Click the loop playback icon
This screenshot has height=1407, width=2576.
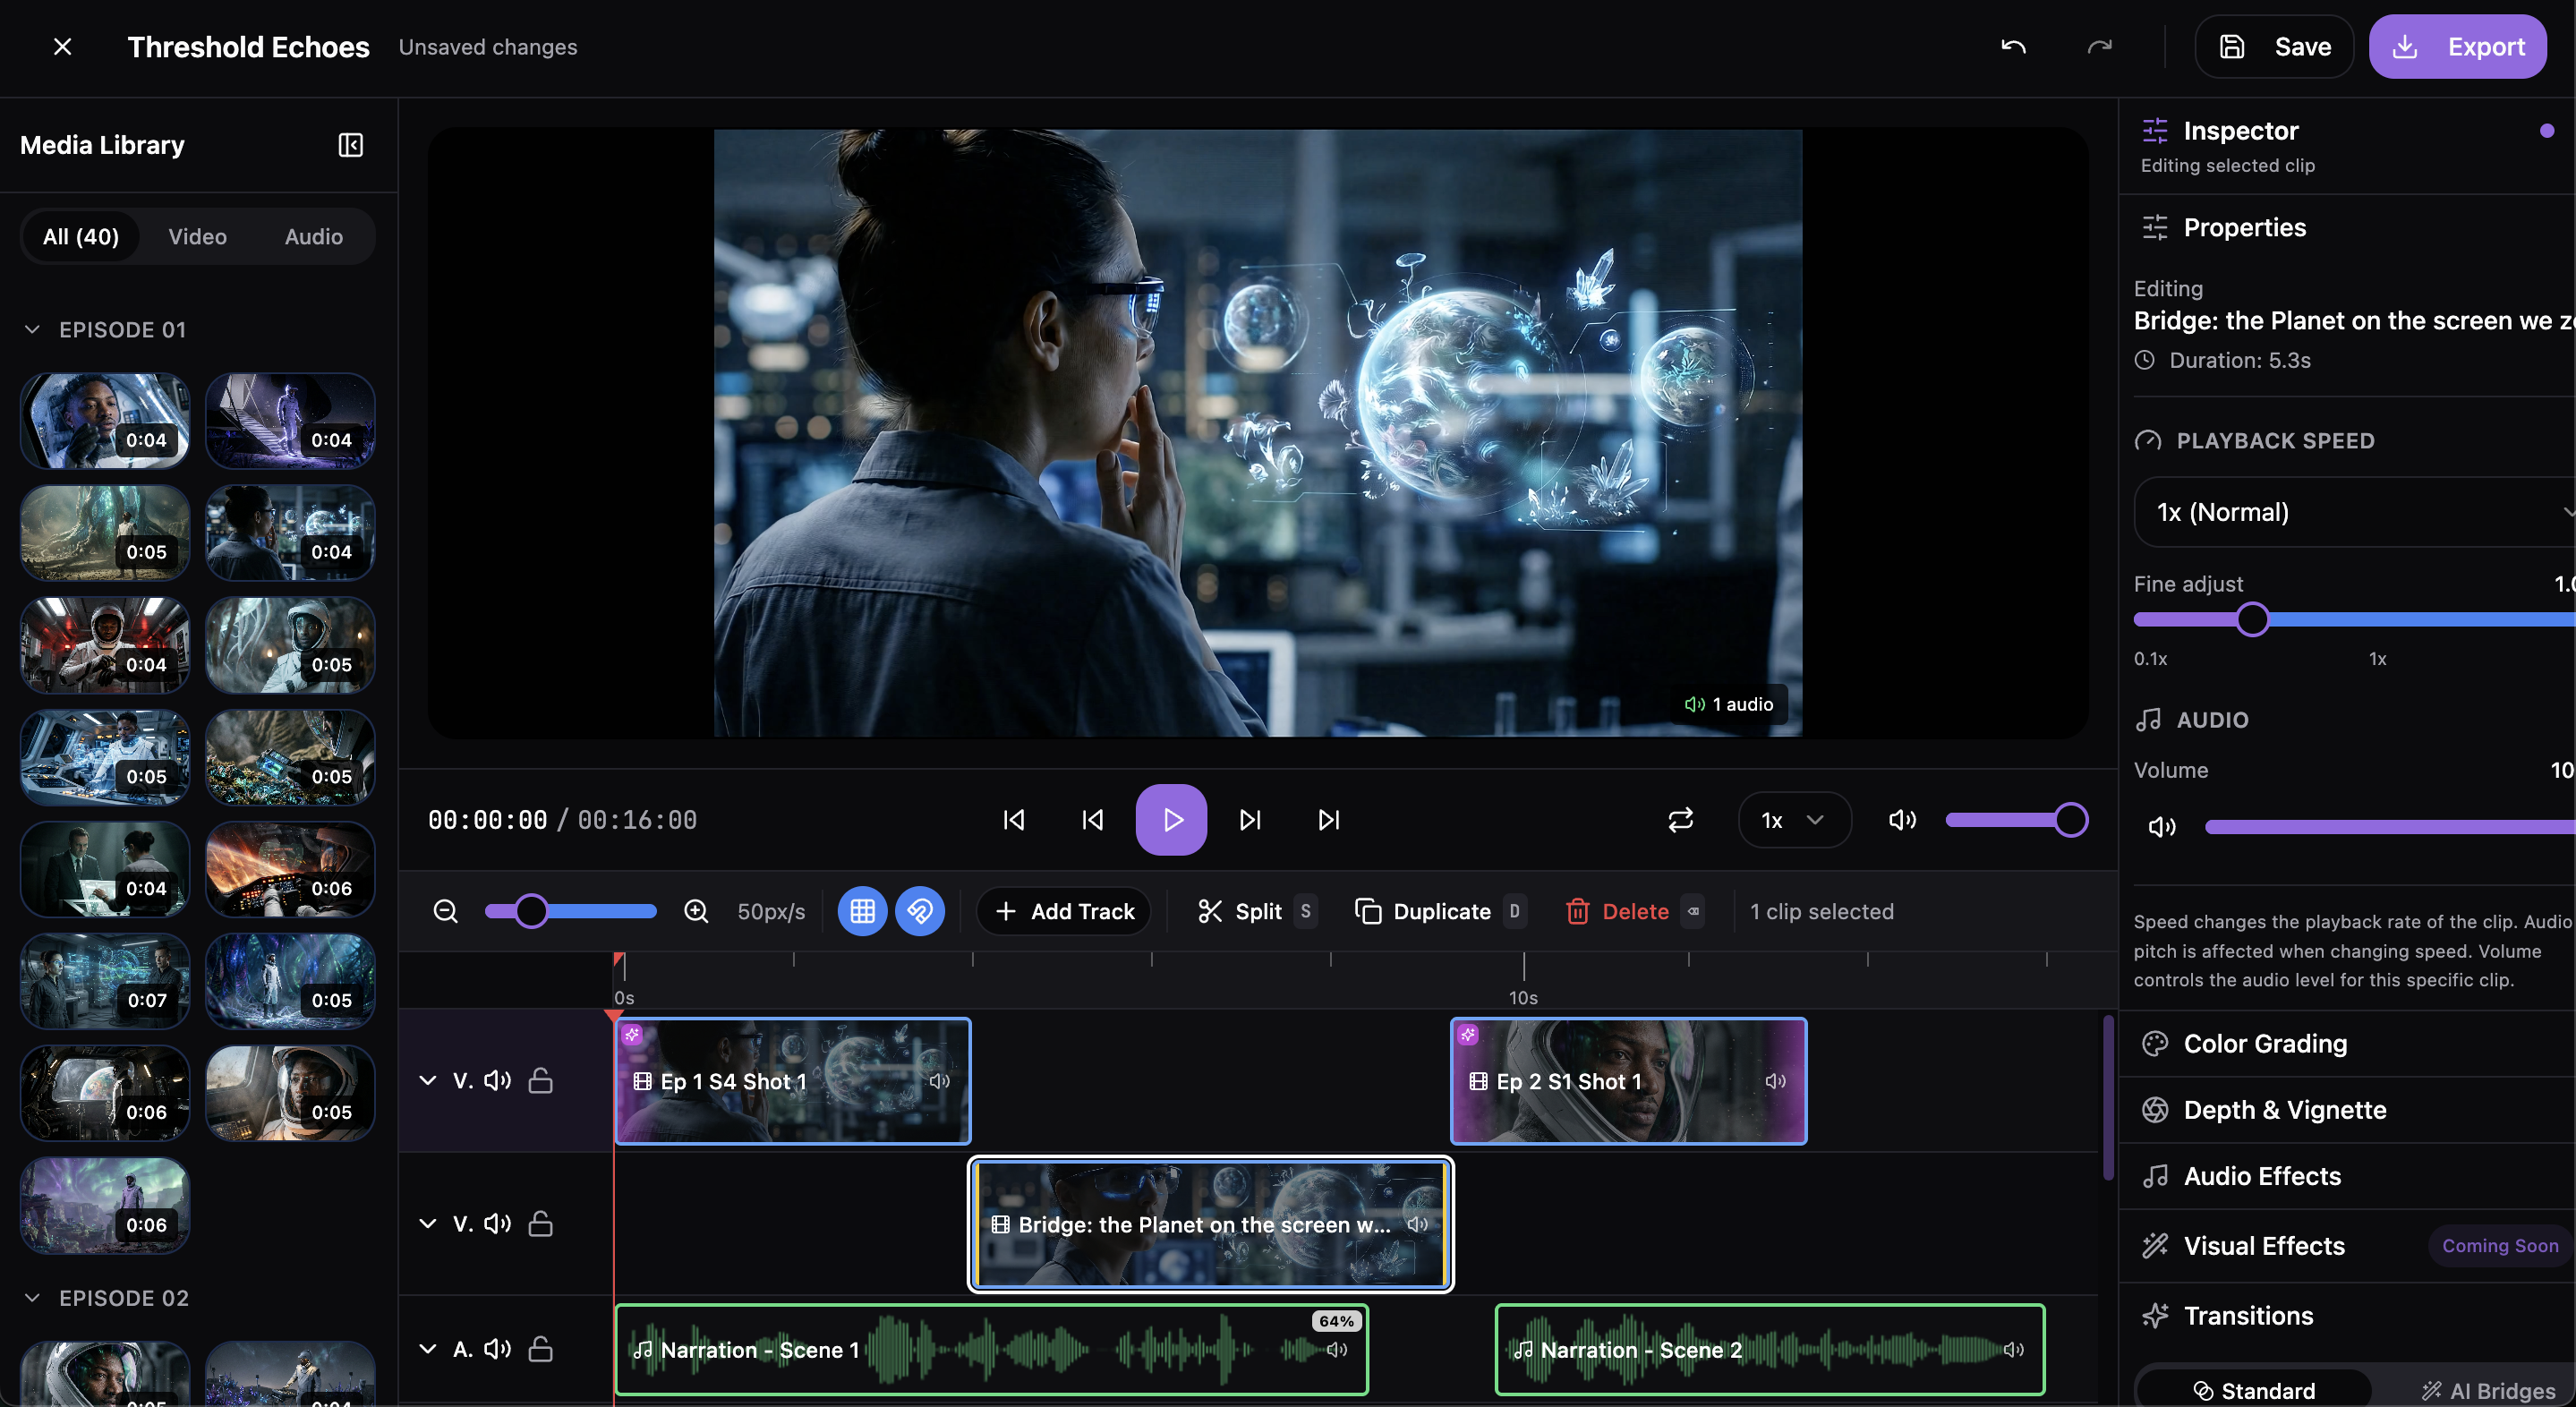[1680, 820]
